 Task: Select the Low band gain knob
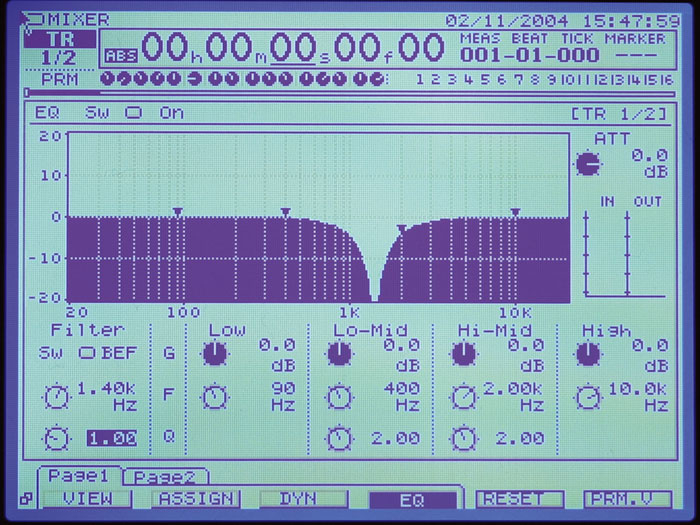[215, 354]
